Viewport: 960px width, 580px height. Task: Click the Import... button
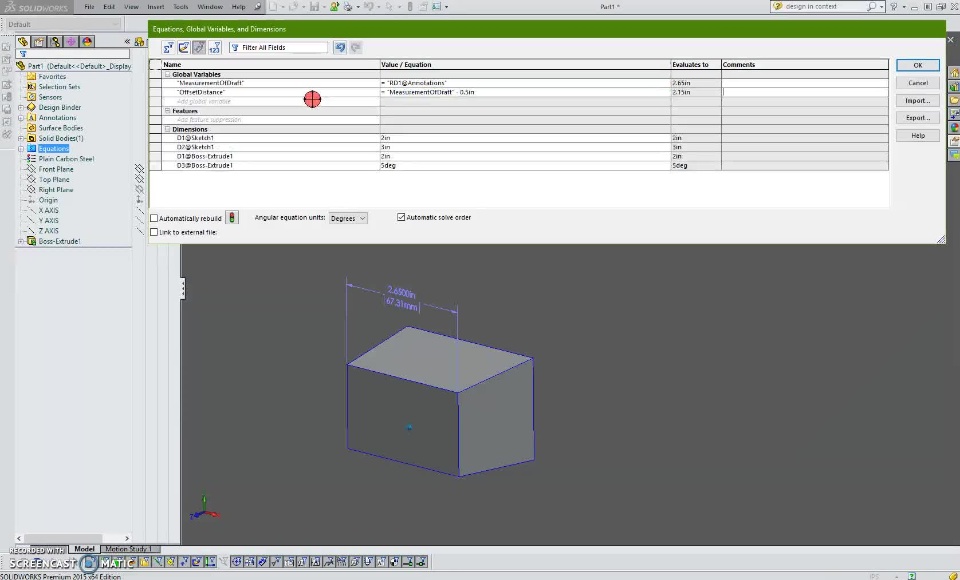[918, 100]
